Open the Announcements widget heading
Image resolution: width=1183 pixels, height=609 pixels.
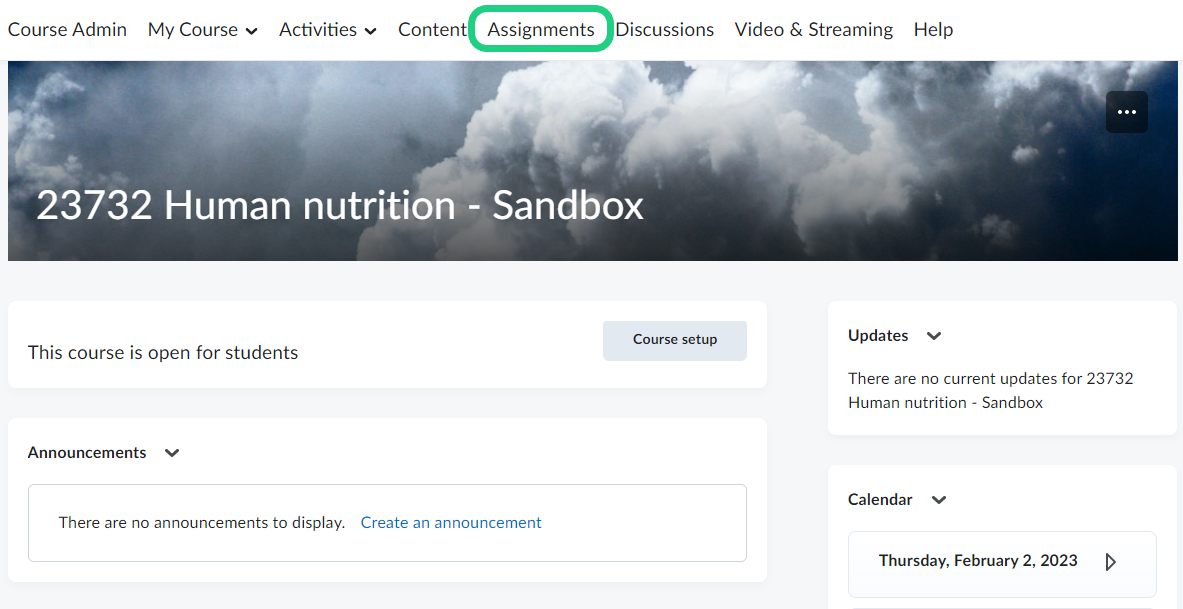87,453
